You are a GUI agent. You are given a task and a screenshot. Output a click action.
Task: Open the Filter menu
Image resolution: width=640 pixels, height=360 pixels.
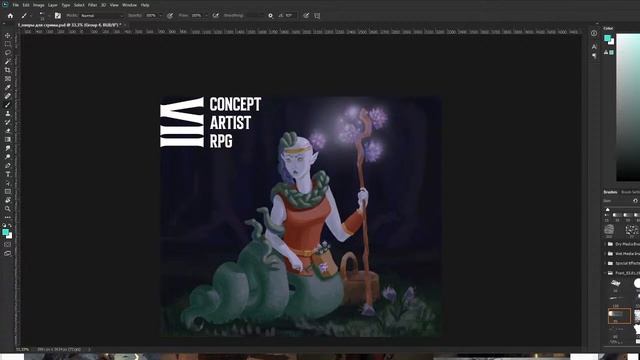click(93, 5)
